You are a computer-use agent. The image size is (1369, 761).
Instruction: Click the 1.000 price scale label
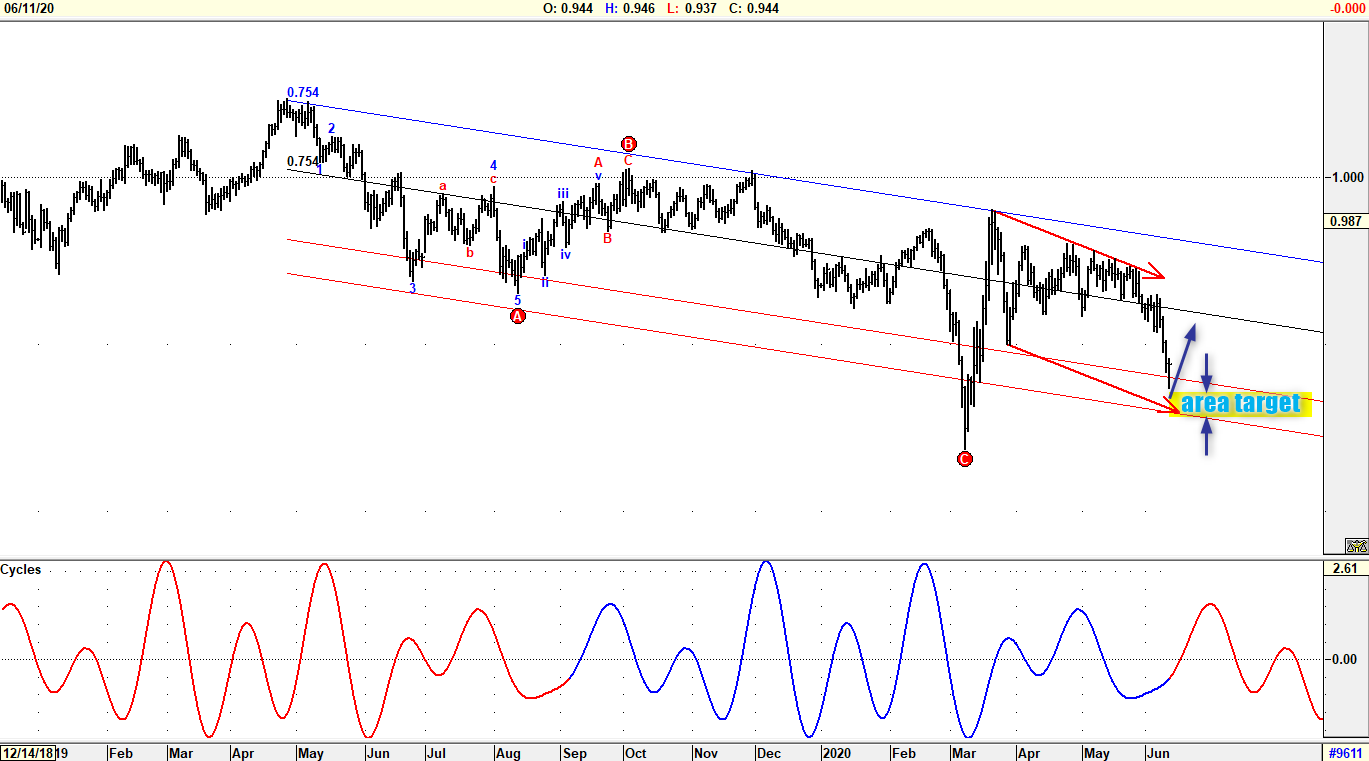1346,178
